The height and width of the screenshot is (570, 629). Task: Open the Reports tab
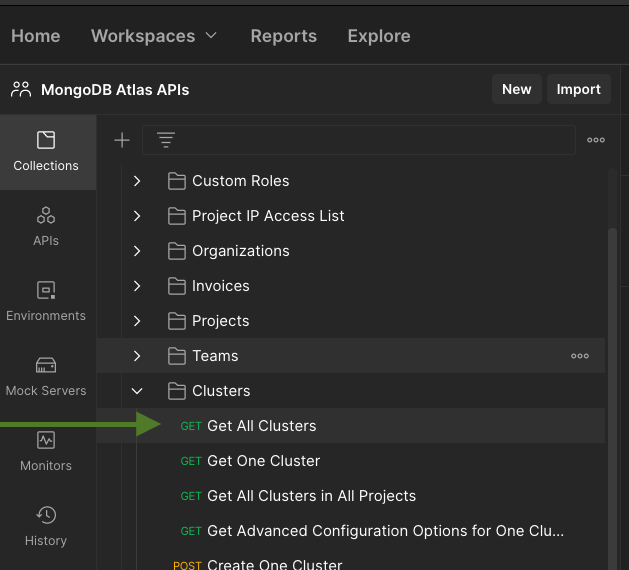284,36
